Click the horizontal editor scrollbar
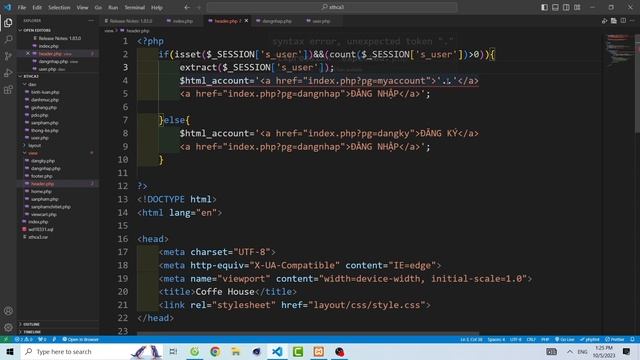The width and height of the screenshot is (640, 360). pos(308,333)
